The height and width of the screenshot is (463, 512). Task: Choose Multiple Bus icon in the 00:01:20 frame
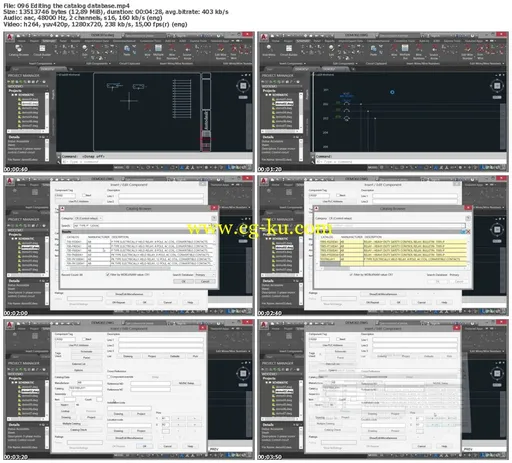405,49
